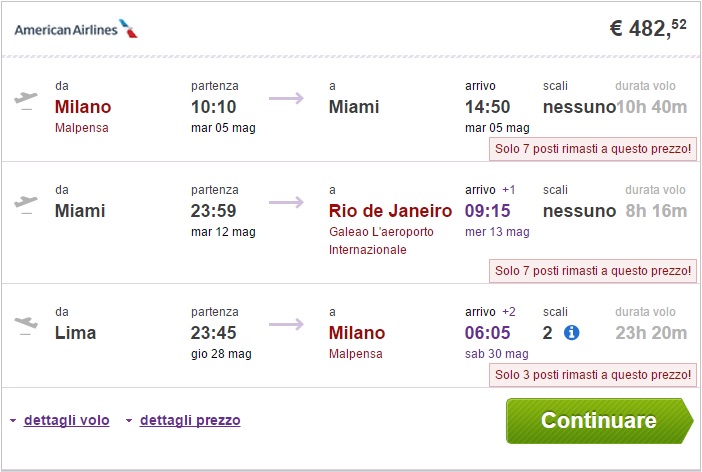Viewport: 702px width, 472px height.
Task: Click the arrow between Milano and Miami
Action: click(x=286, y=97)
